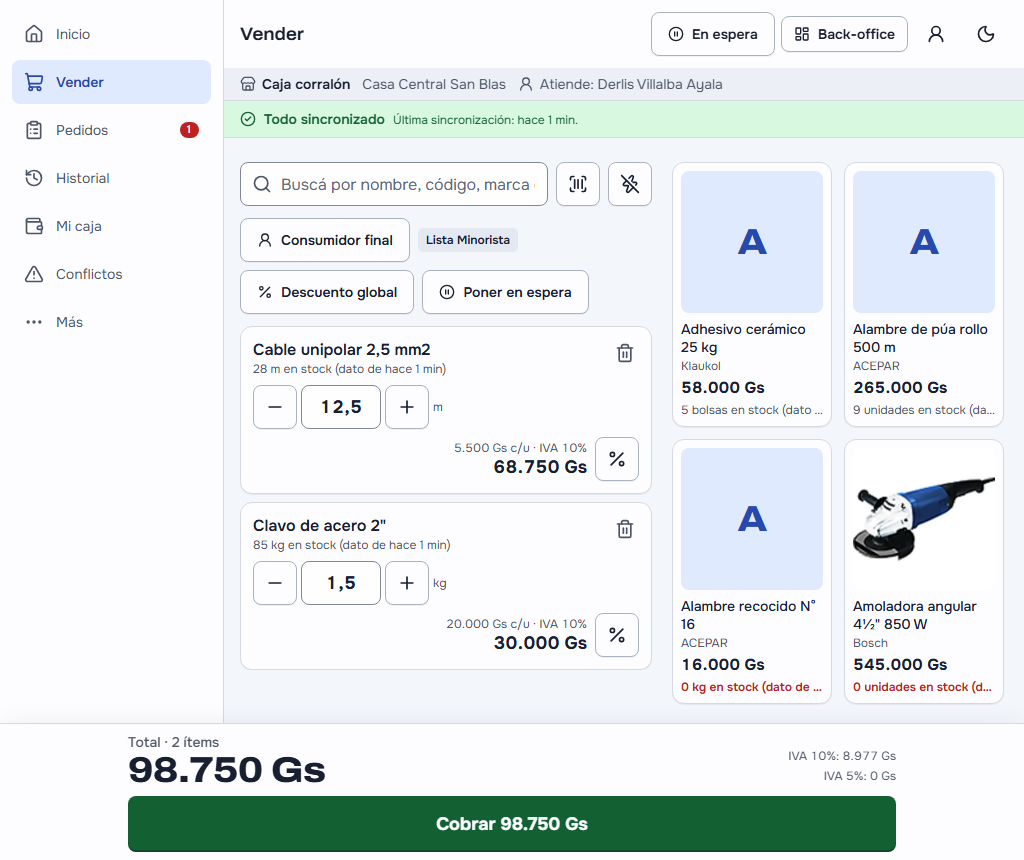Edit Cable unipolar quantity field 12,5

[x=341, y=407]
